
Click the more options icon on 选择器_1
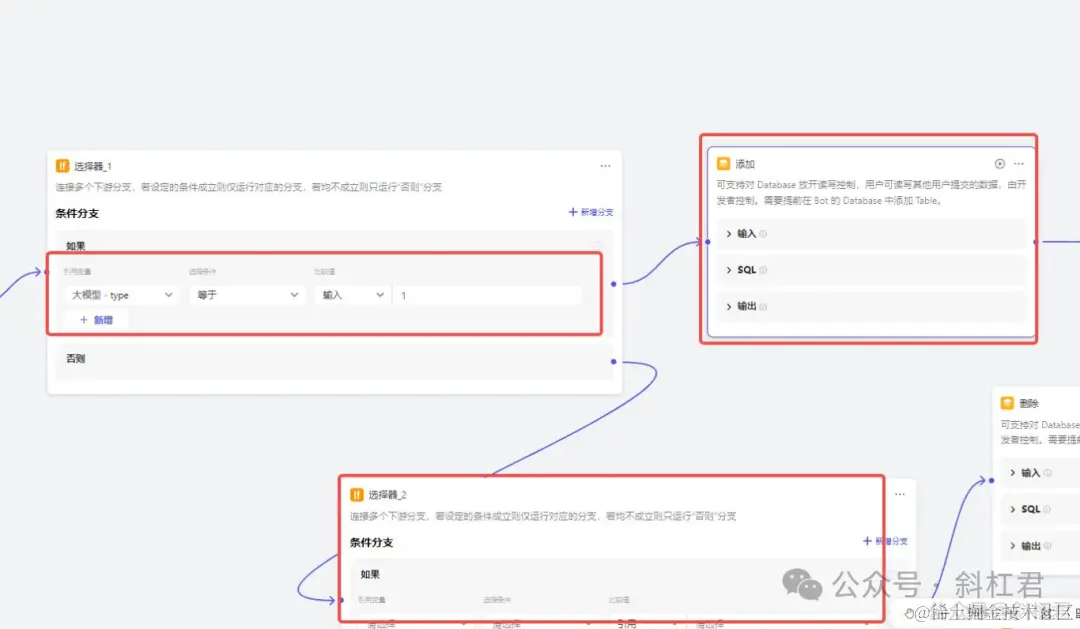[x=605, y=165]
